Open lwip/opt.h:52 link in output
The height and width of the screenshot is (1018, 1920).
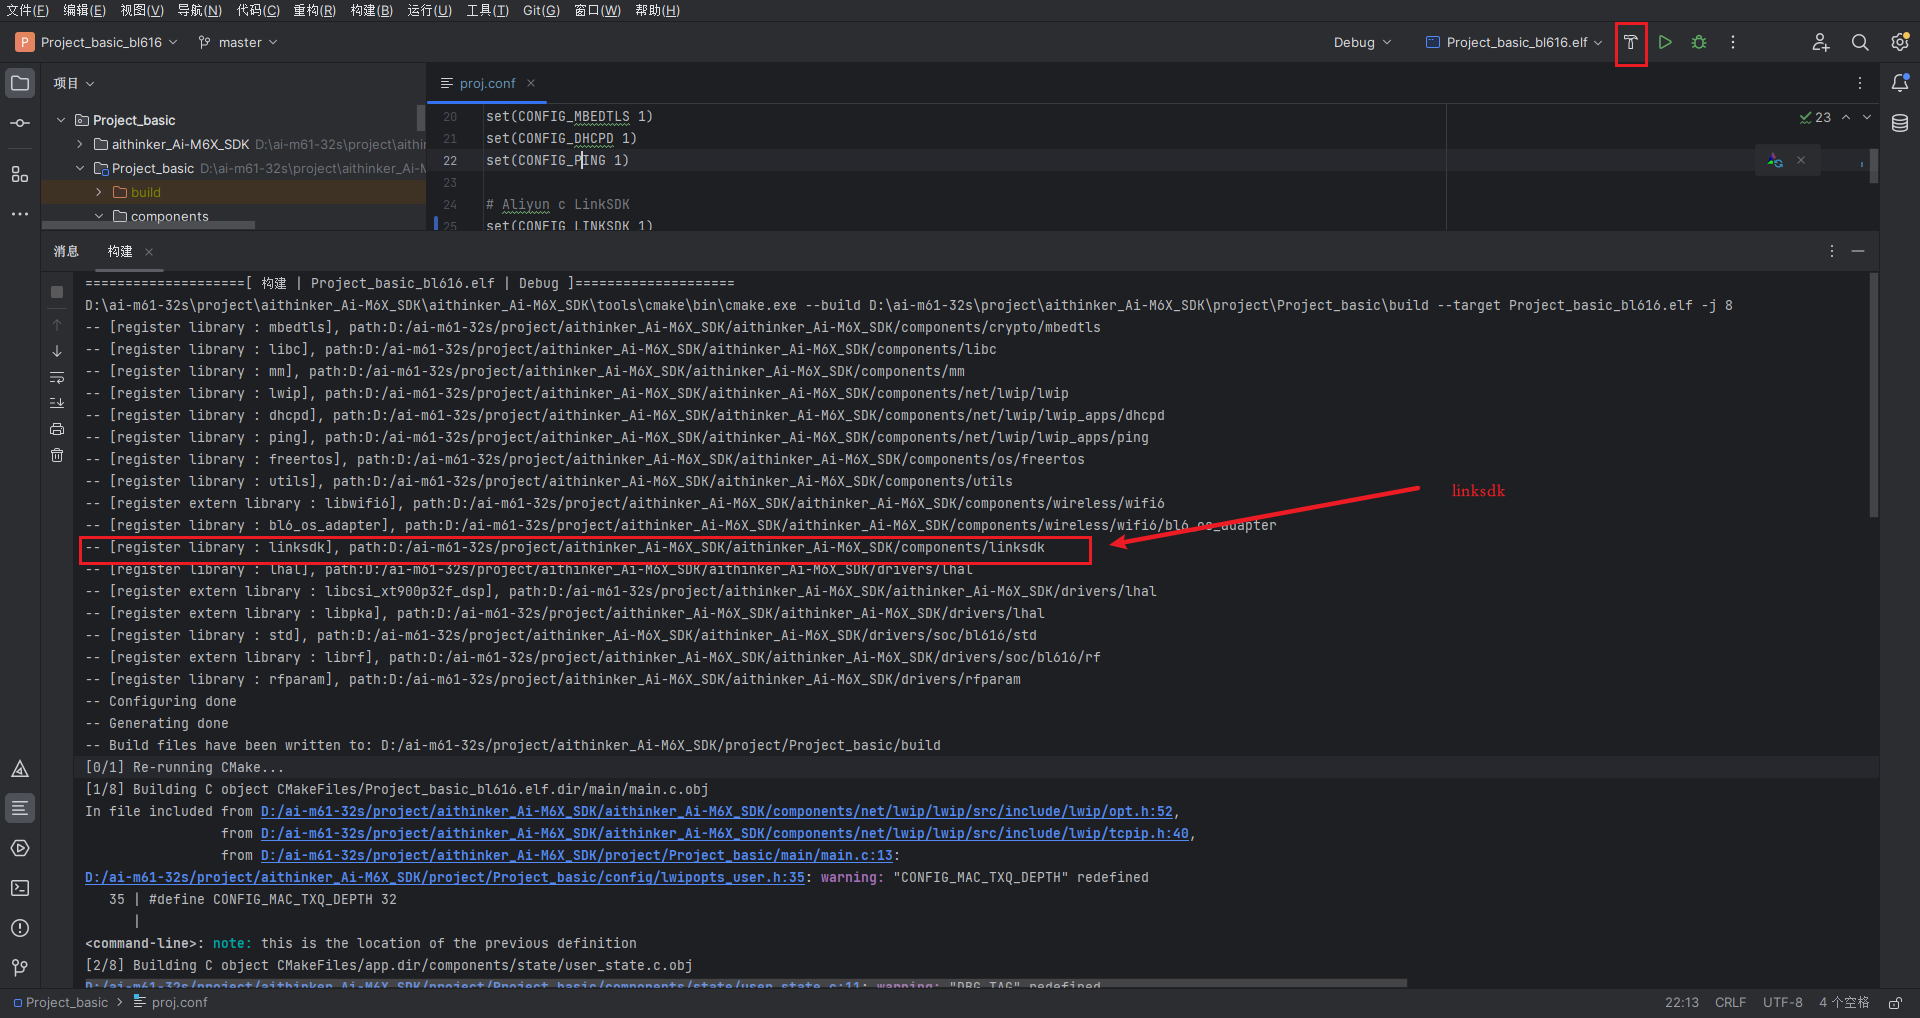[x=716, y=811]
